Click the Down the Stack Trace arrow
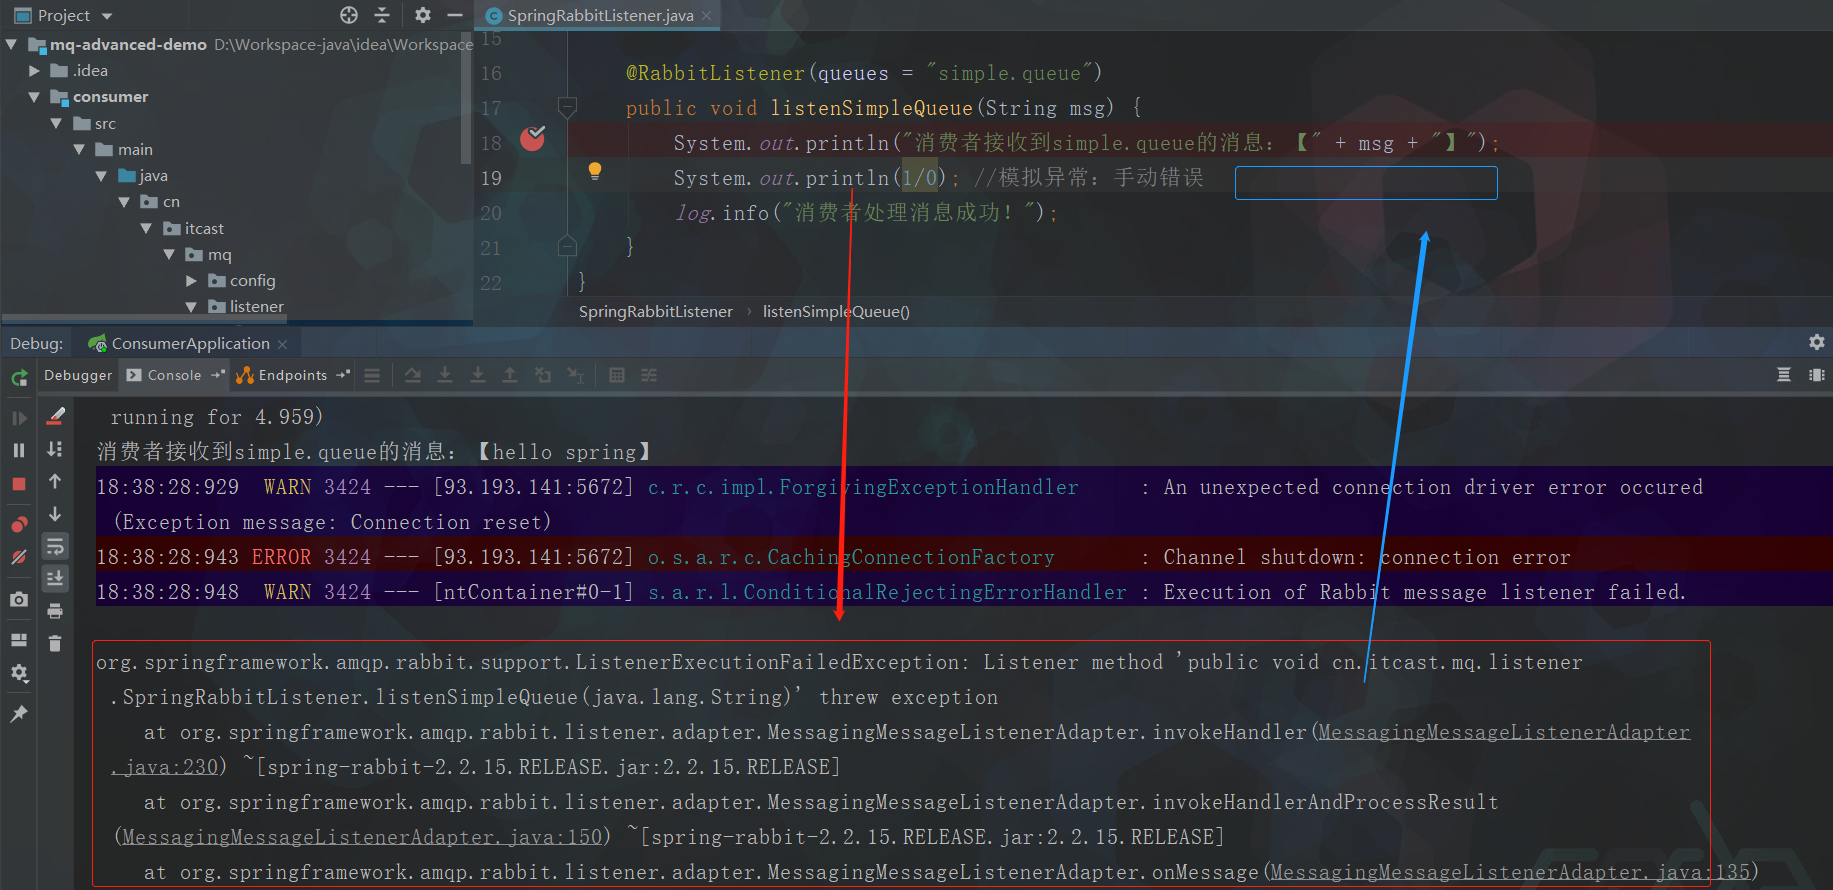The image size is (1833, 890). tap(55, 514)
